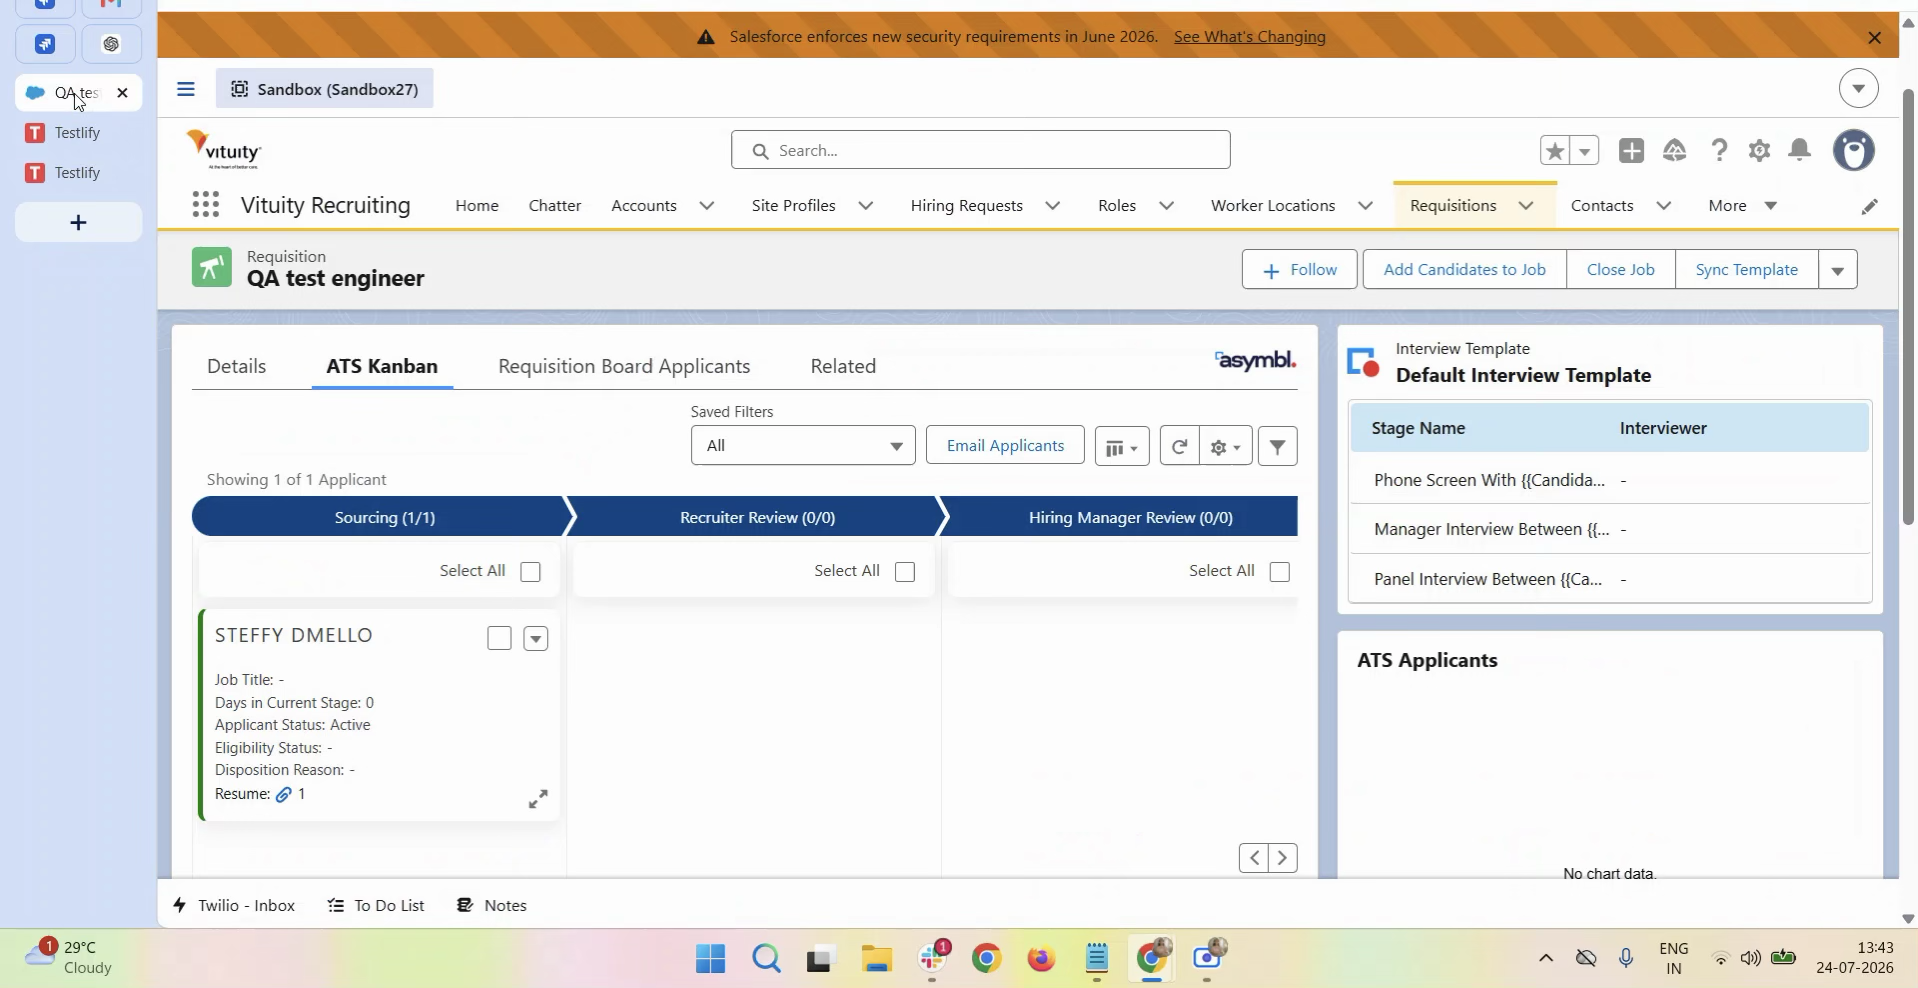This screenshot has width=1918, height=988.
Task: Open a new browser tab with plus
Action: (78, 222)
